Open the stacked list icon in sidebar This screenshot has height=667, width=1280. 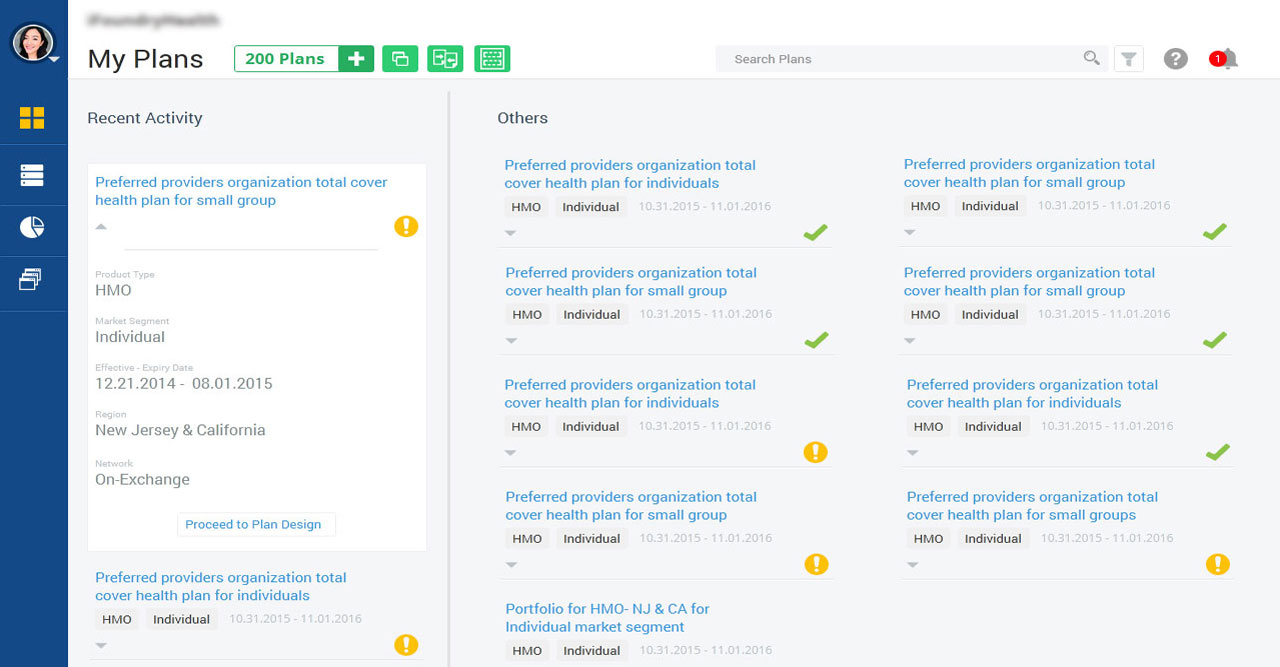point(32,176)
